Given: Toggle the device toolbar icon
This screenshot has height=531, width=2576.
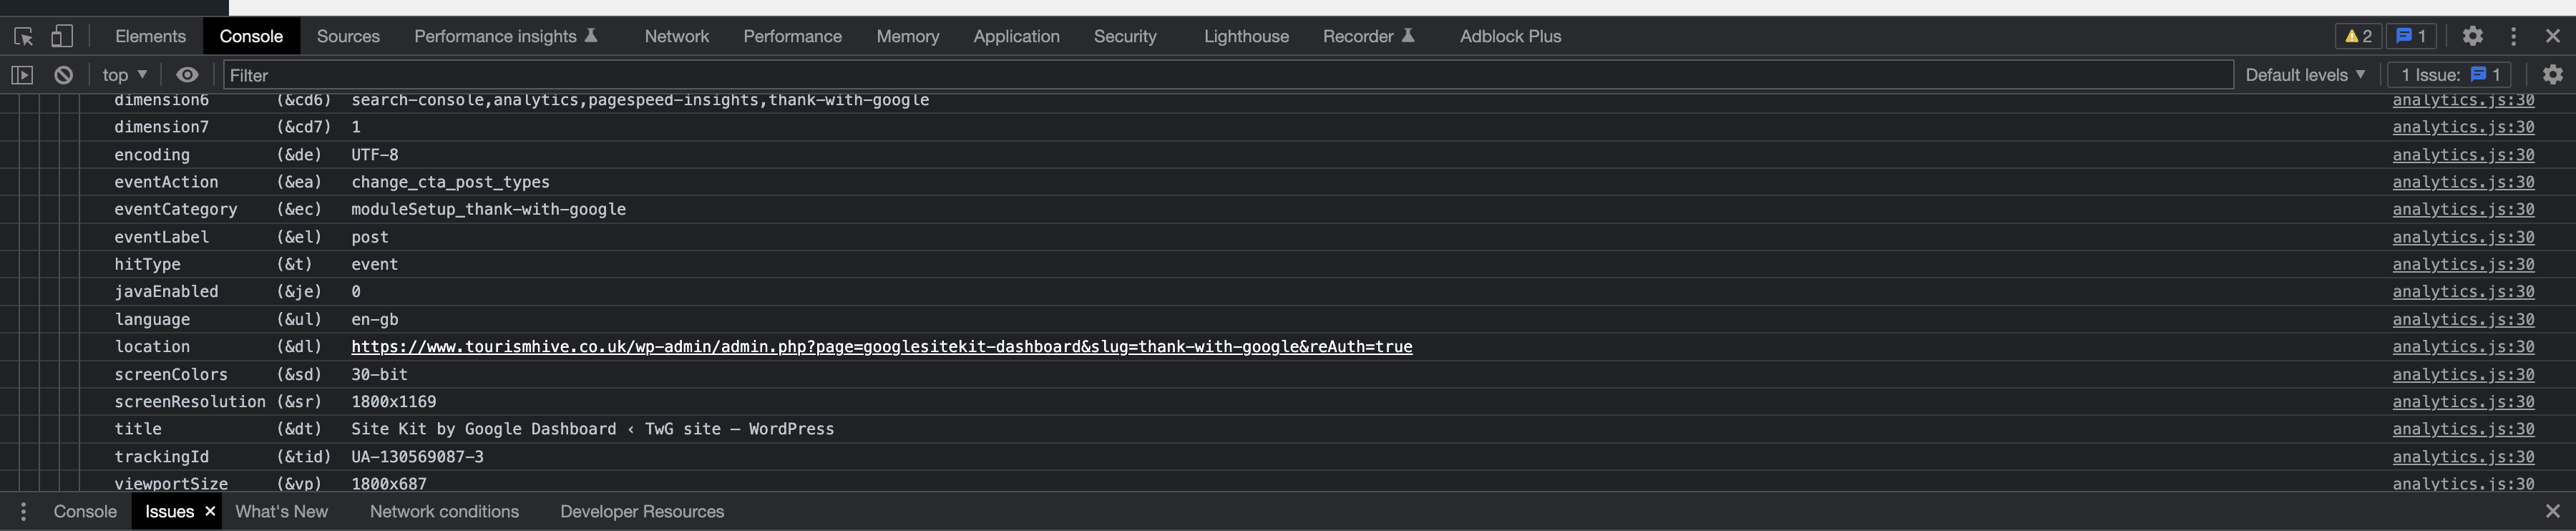Looking at the screenshot, I should point(62,36).
